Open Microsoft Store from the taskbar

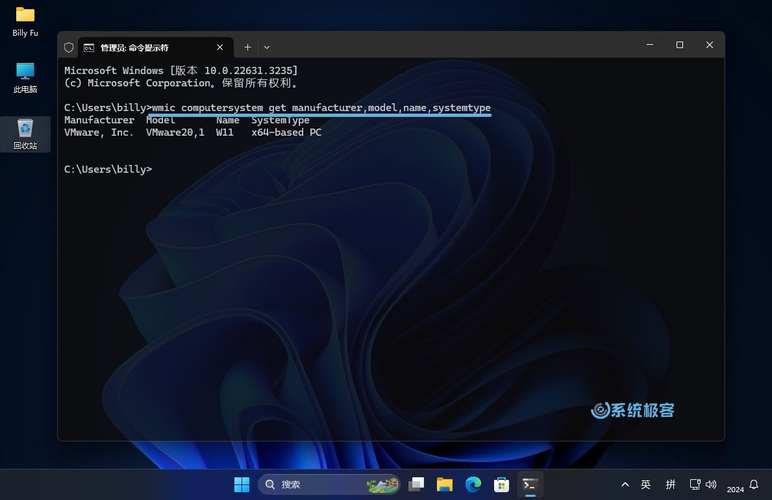pos(502,485)
